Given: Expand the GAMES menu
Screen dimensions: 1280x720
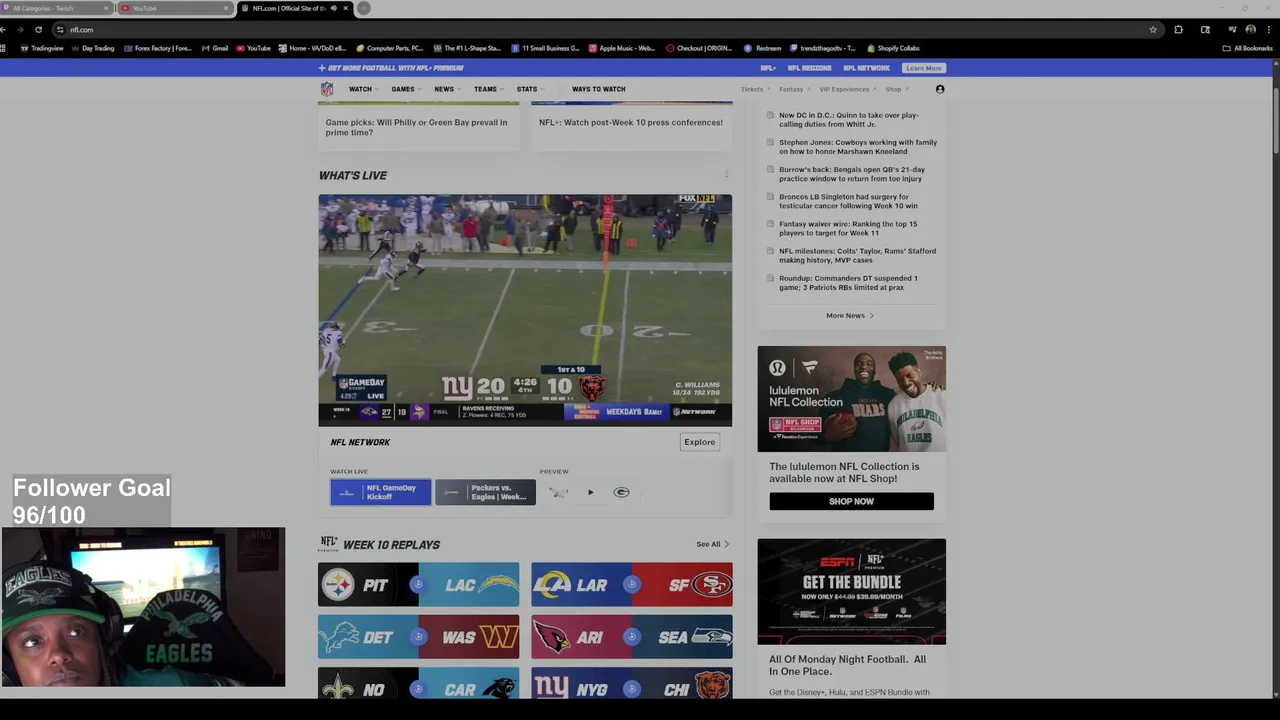Looking at the screenshot, I should pos(406,89).
